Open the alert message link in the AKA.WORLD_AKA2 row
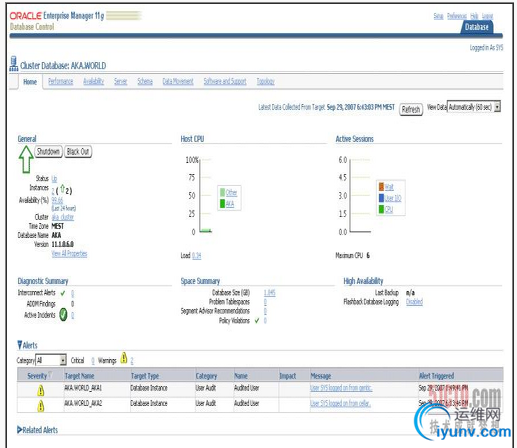This screenshot has width=517, height=448. point(340,403)
